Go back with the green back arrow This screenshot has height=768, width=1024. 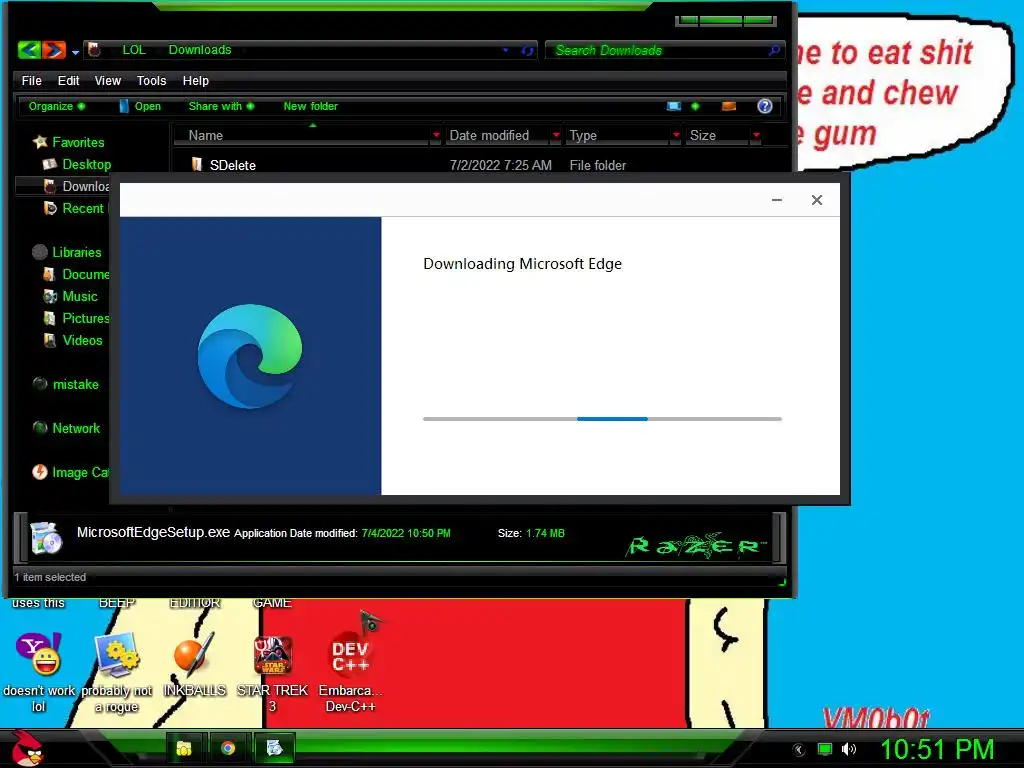(x=29, y=50)
